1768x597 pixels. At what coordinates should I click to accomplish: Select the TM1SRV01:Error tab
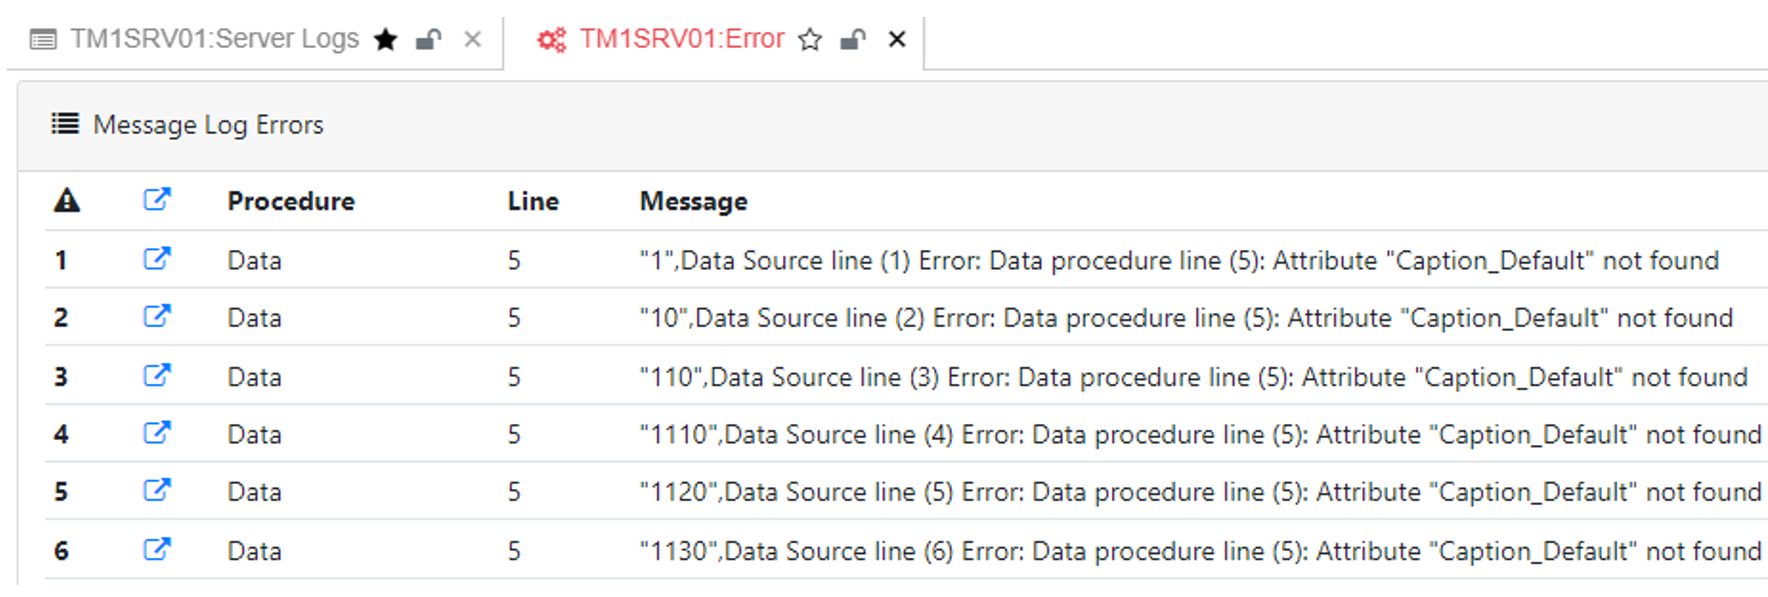(682, 38)
